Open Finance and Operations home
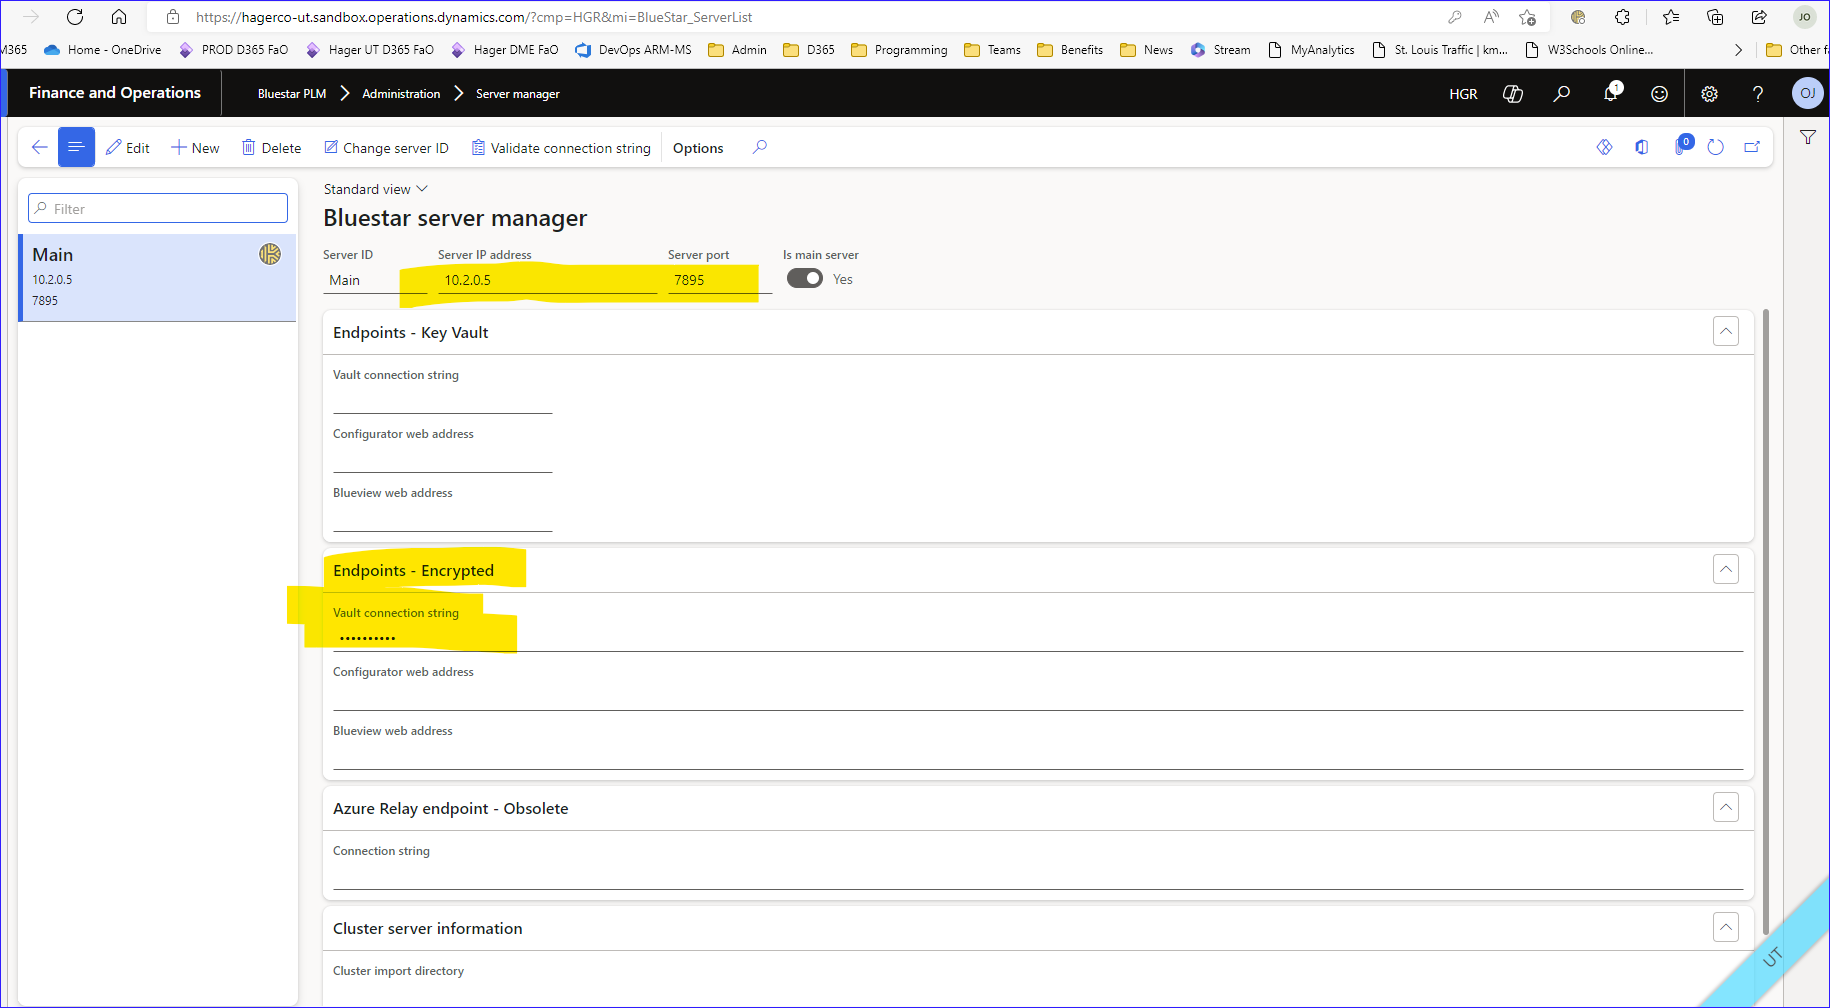The image size is (1830, 1008). [115, 92]
